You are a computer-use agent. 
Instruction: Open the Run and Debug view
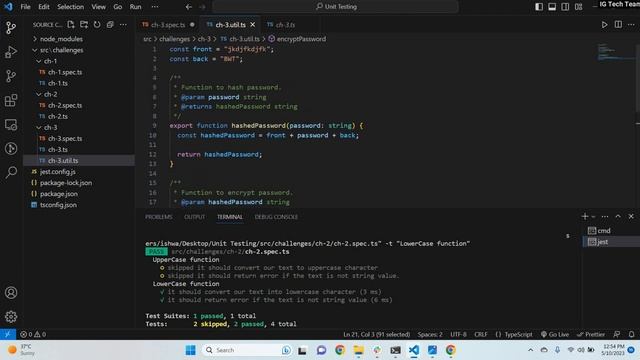(x=11, y=52)
